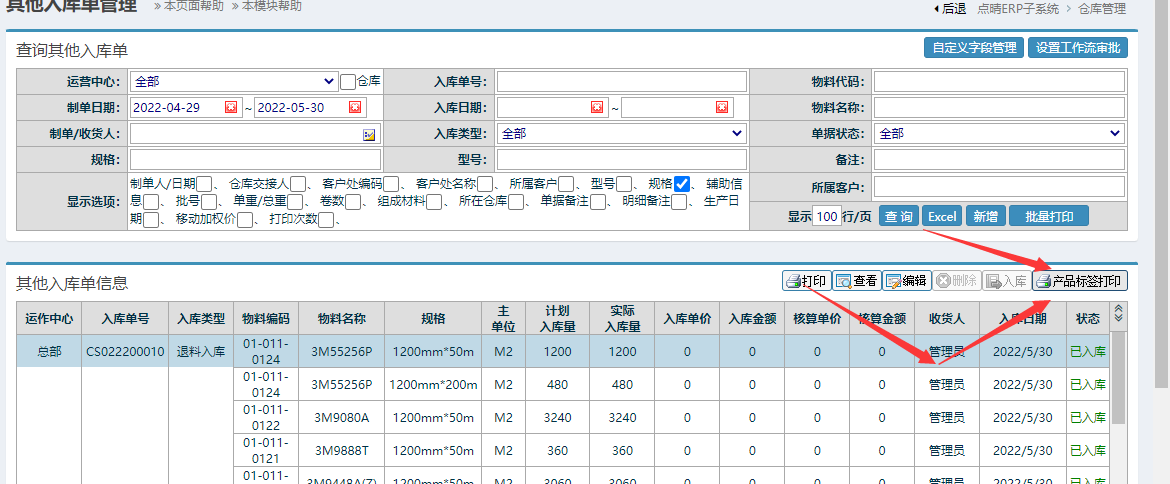The width and height of the screenshot is (1170, 484).
Task: Click the 仓库管理 breadcrumb item
Action: tap(1102, 9)
